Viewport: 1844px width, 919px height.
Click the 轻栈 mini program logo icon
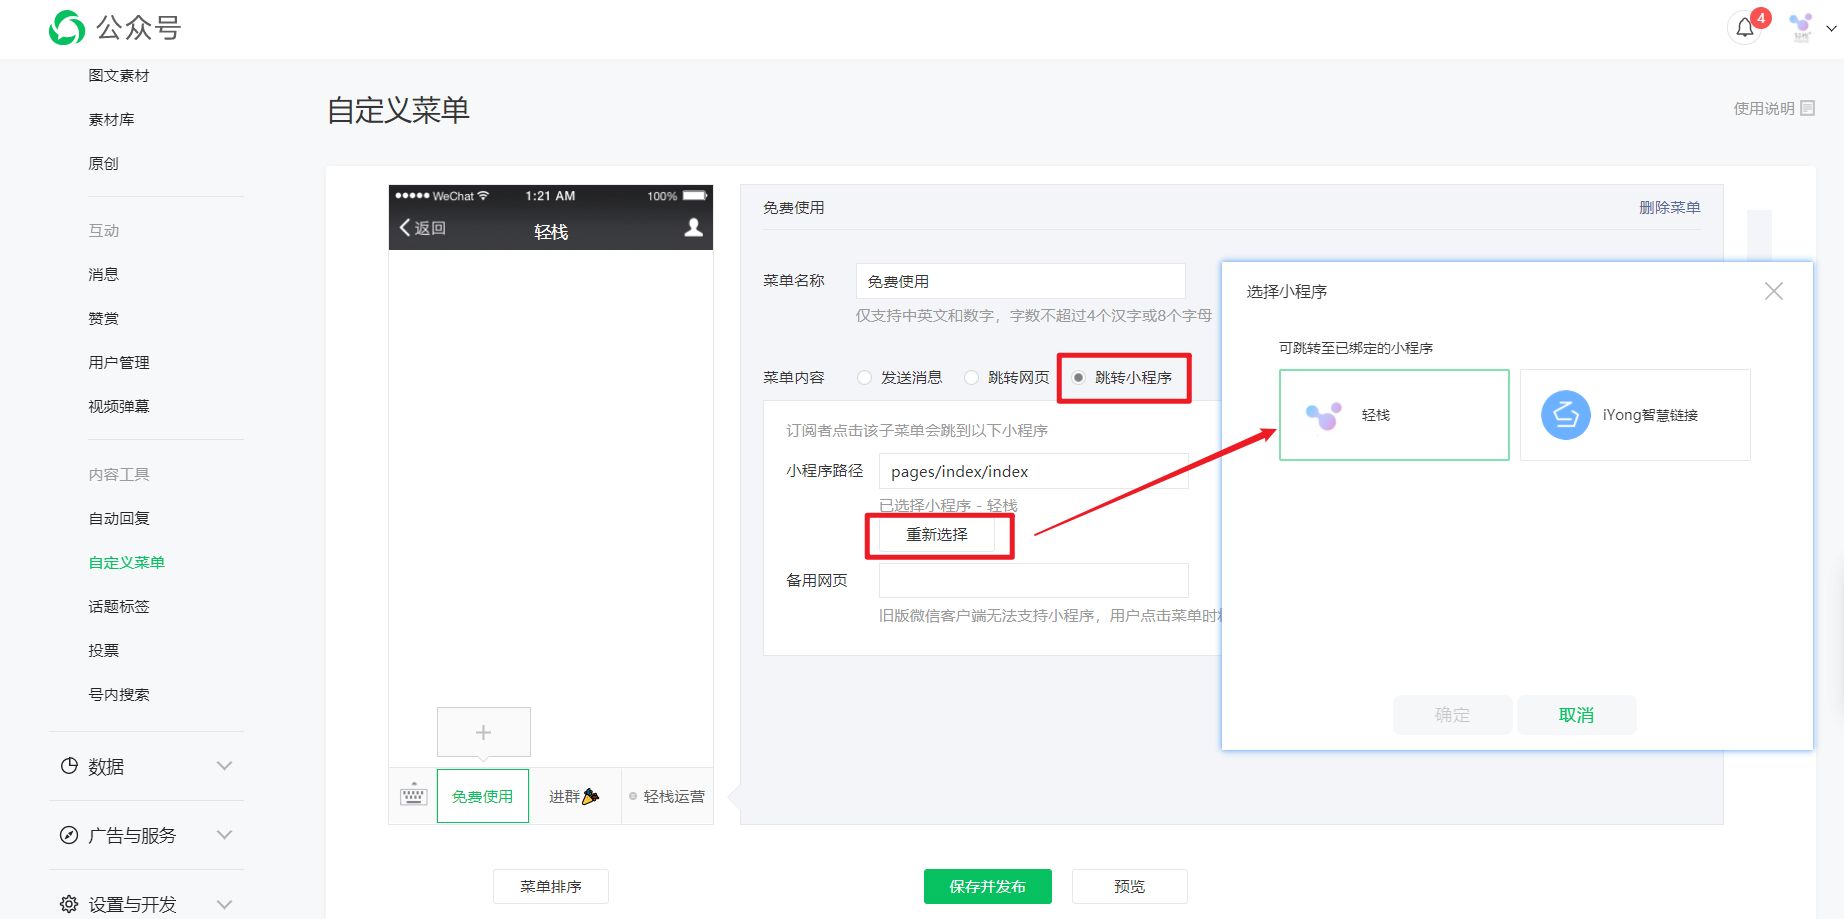1323,415
